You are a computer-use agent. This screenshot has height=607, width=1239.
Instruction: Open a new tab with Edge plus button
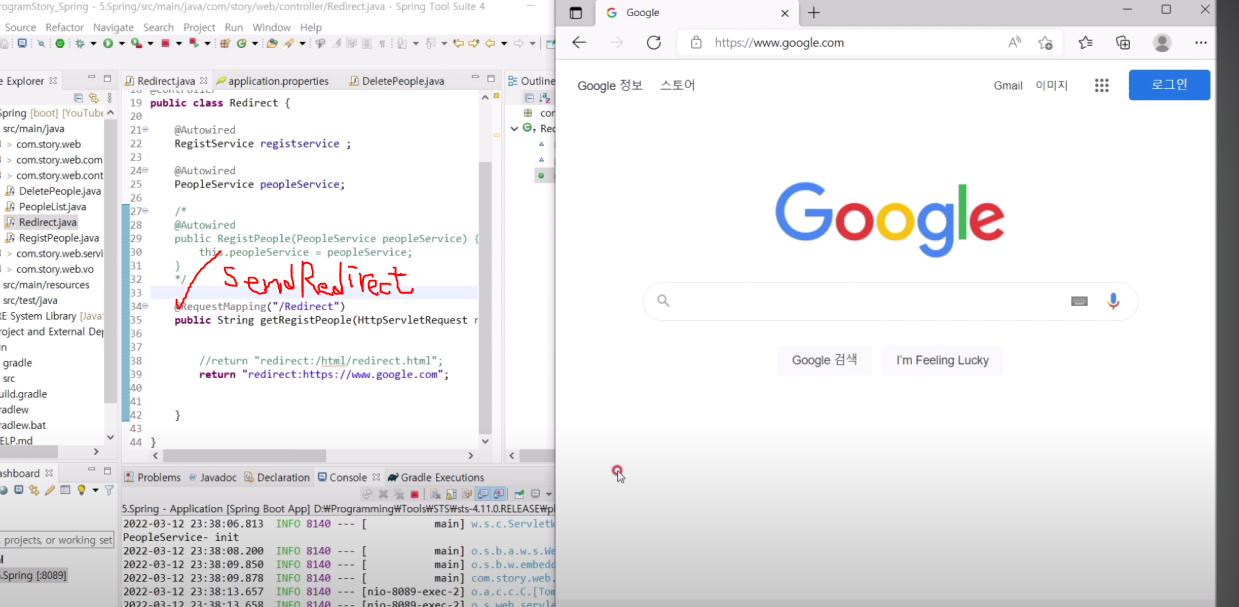click(x=814, y=13)
